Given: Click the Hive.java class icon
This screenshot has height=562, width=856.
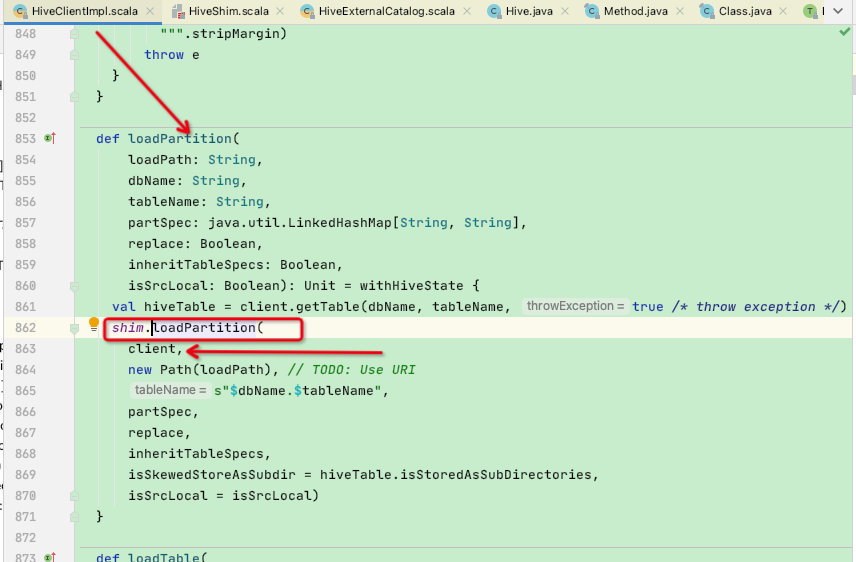Looking at the screenshot, I should tap(494, 11).
